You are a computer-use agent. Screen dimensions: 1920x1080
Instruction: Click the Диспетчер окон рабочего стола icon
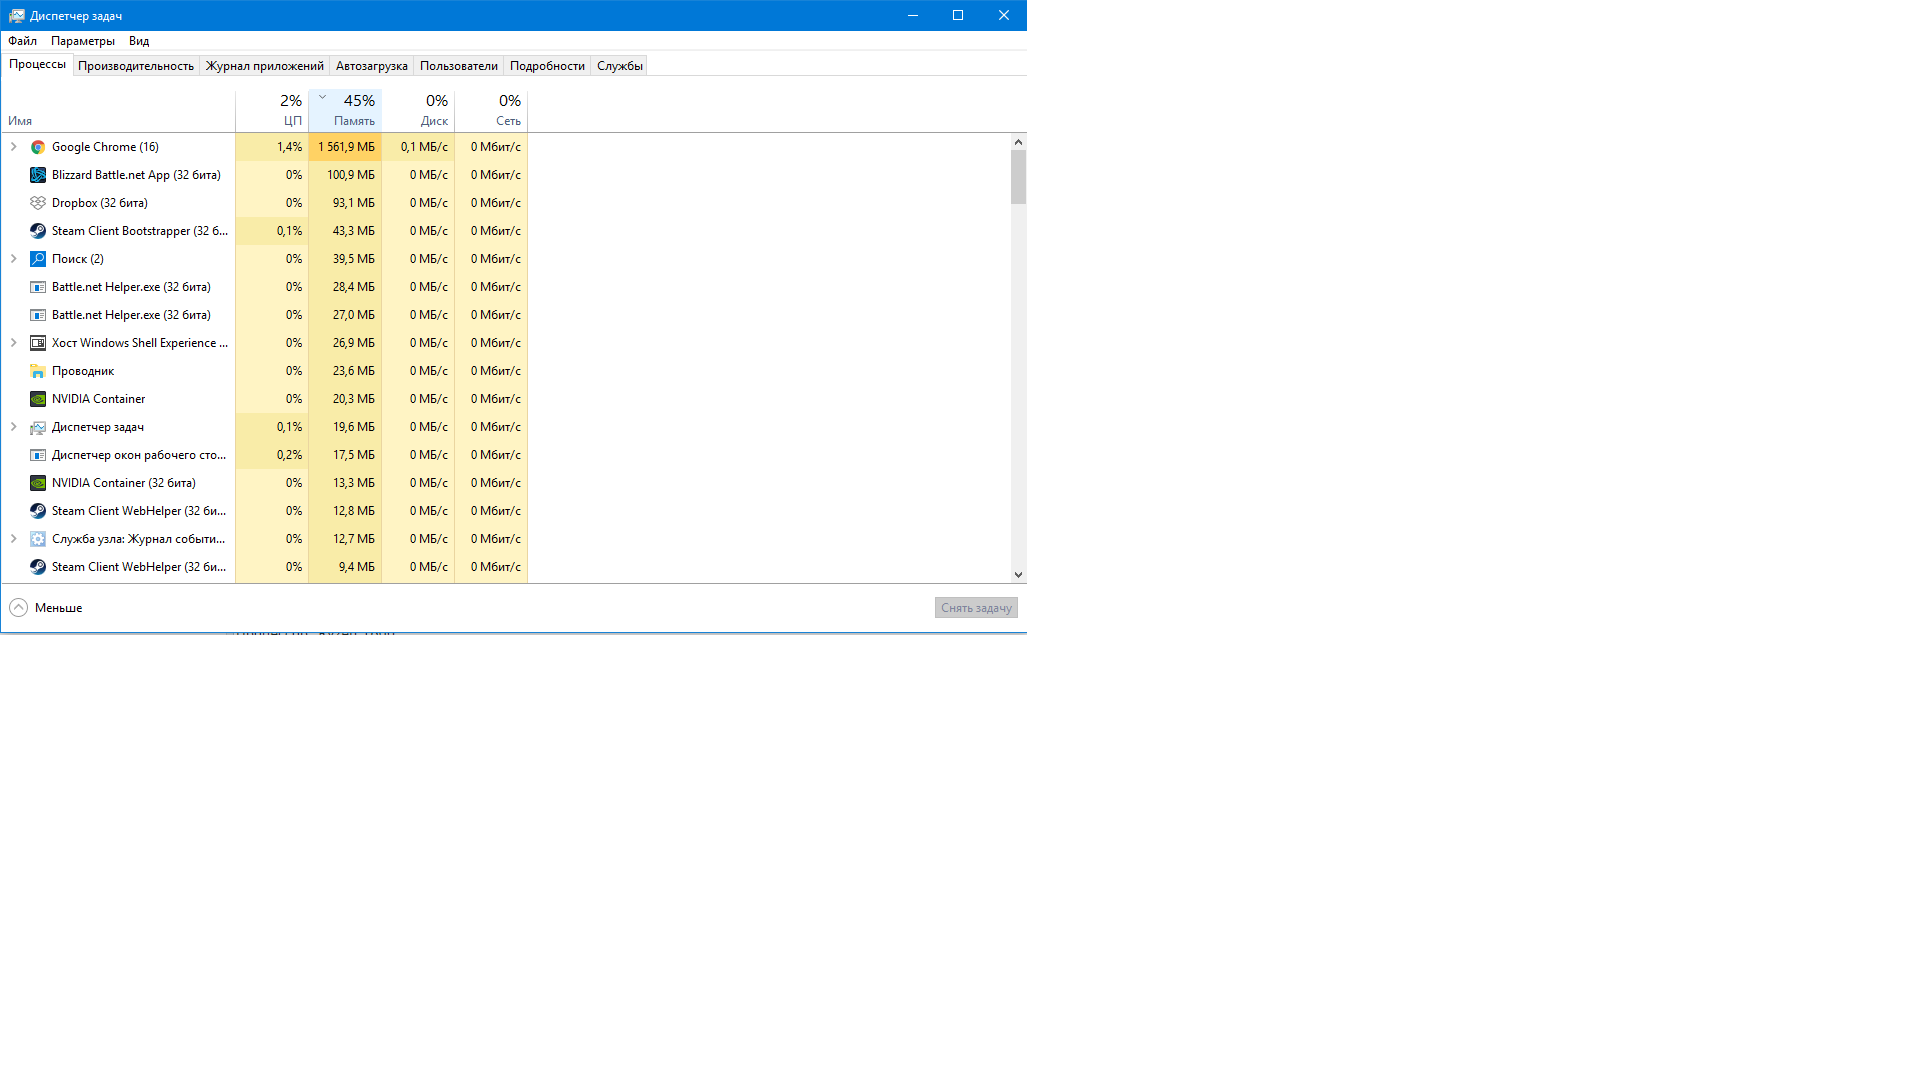coord(38,455)
